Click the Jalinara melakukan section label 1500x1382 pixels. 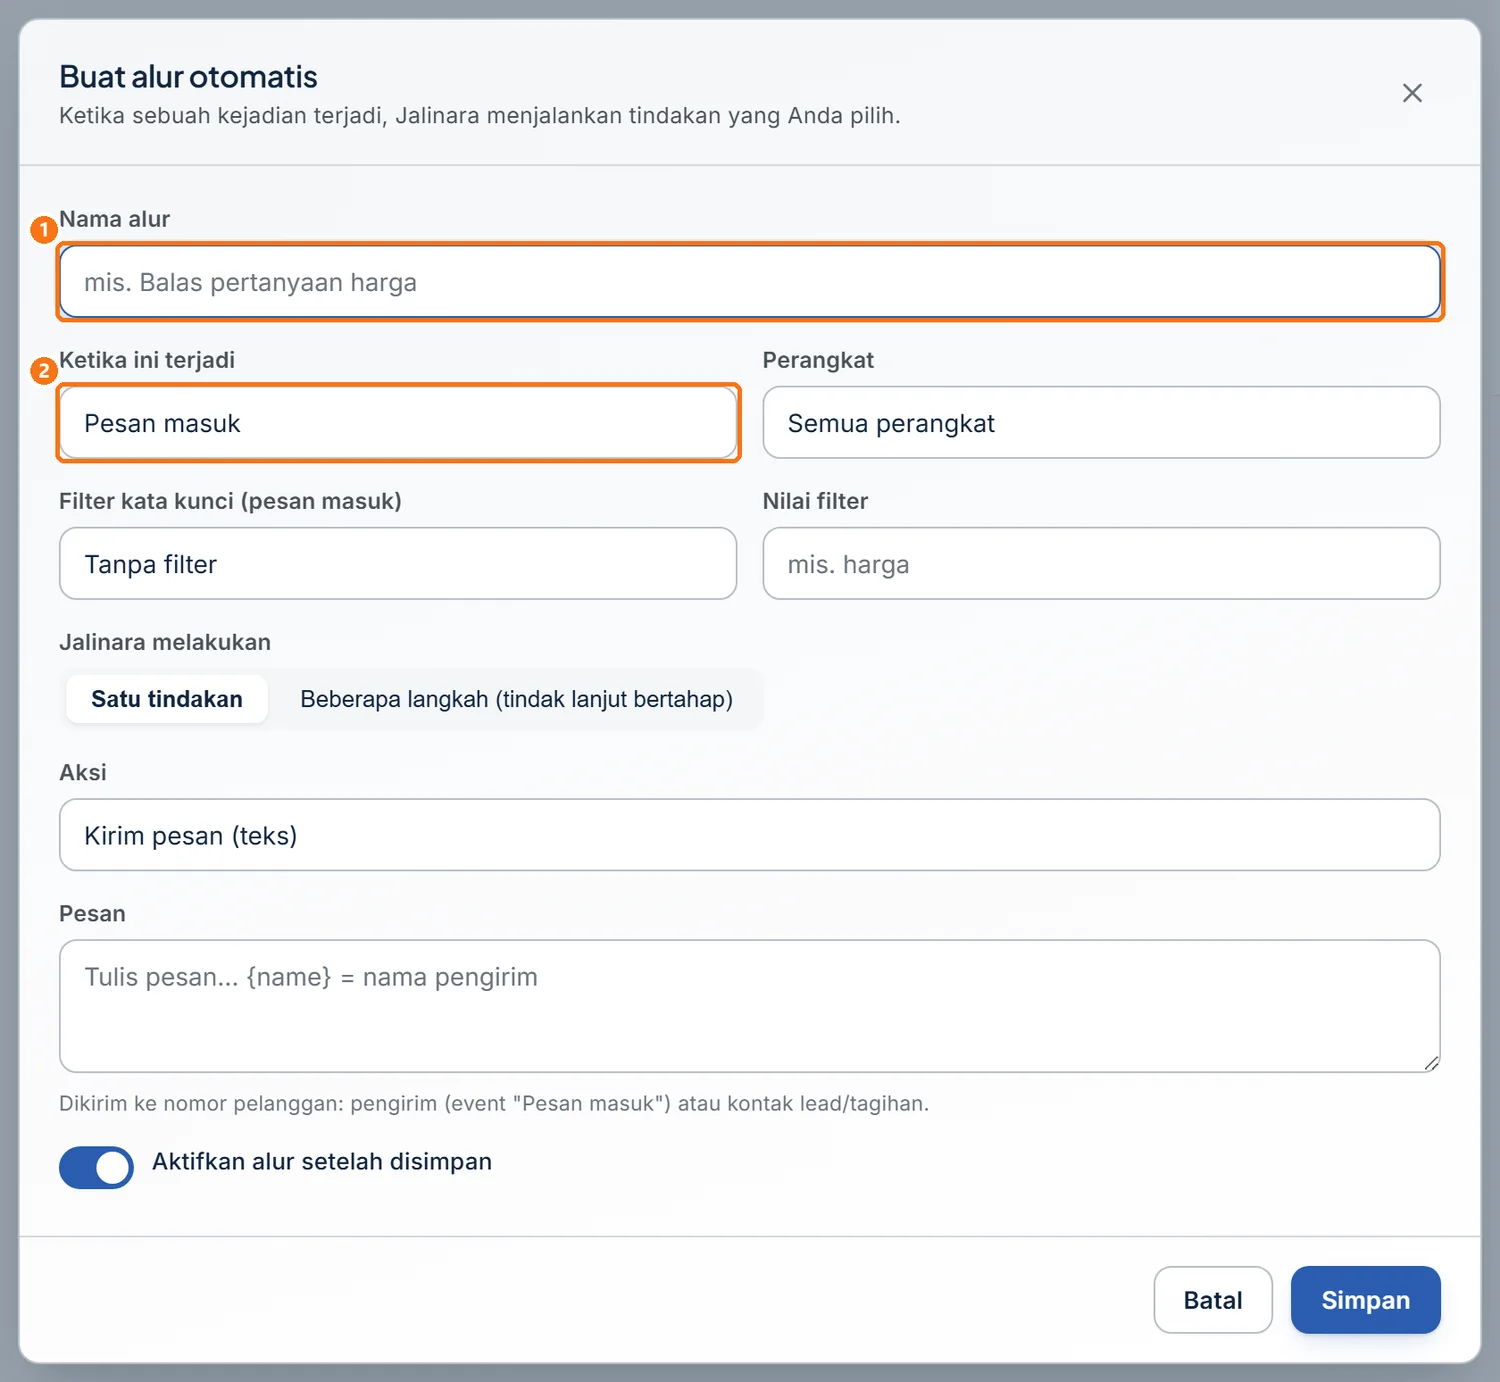165,642
